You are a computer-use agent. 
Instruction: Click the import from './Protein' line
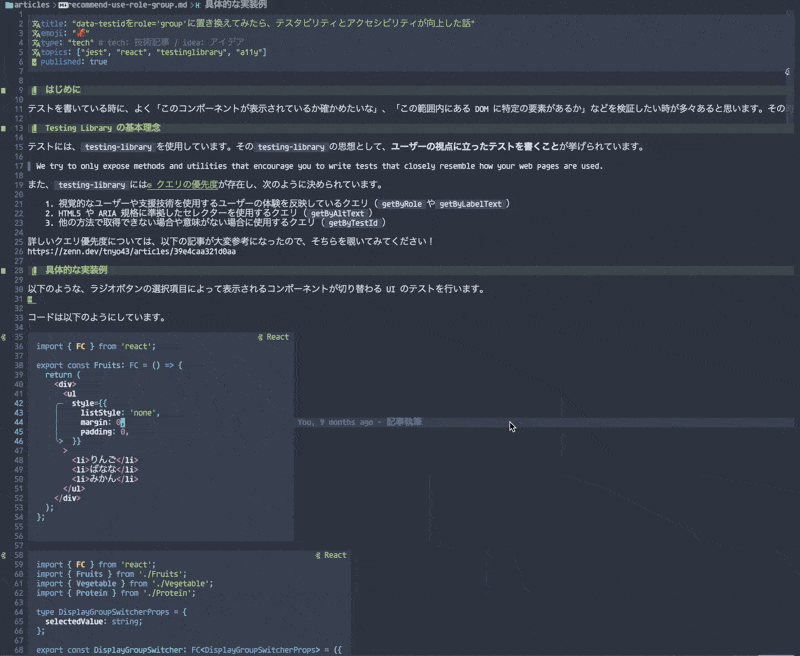tap(116, 593)
